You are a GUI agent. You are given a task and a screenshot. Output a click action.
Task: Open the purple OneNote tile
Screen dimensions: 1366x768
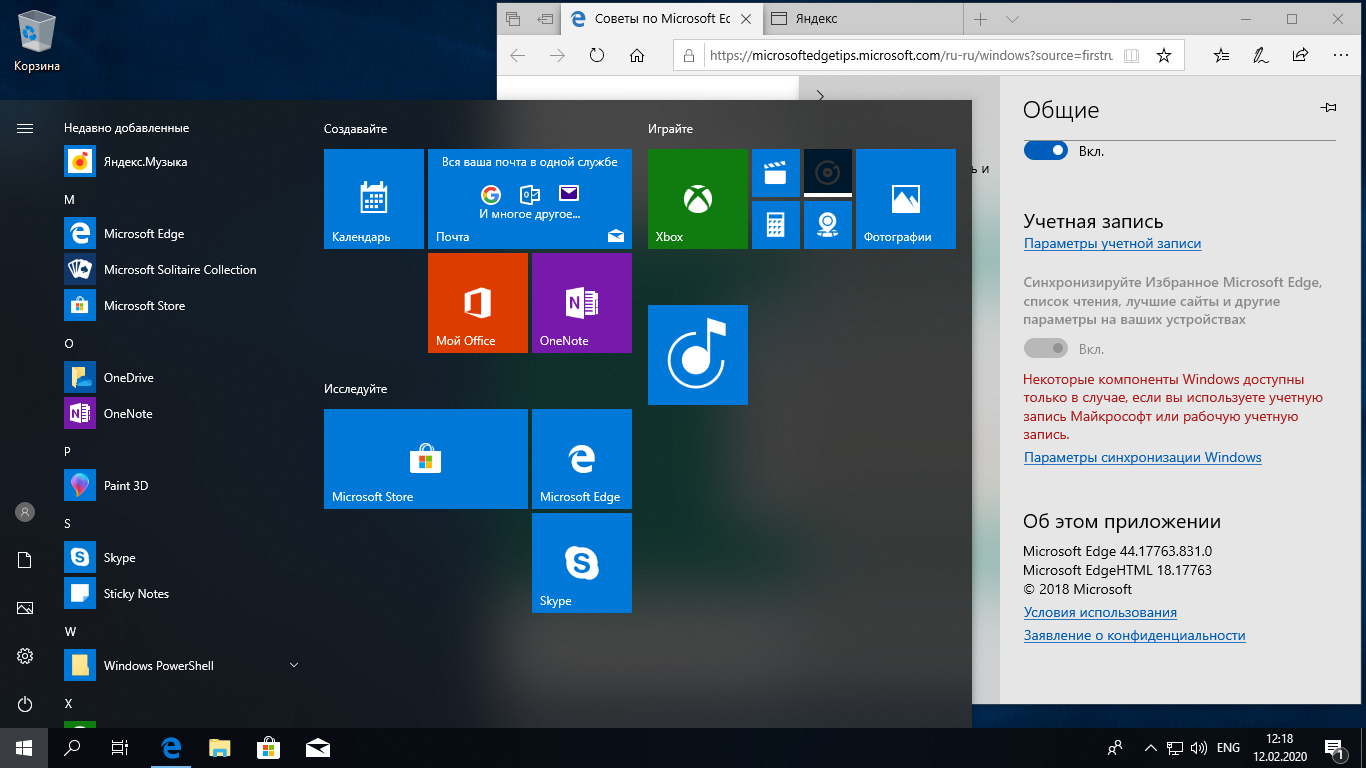click(582, 303)
